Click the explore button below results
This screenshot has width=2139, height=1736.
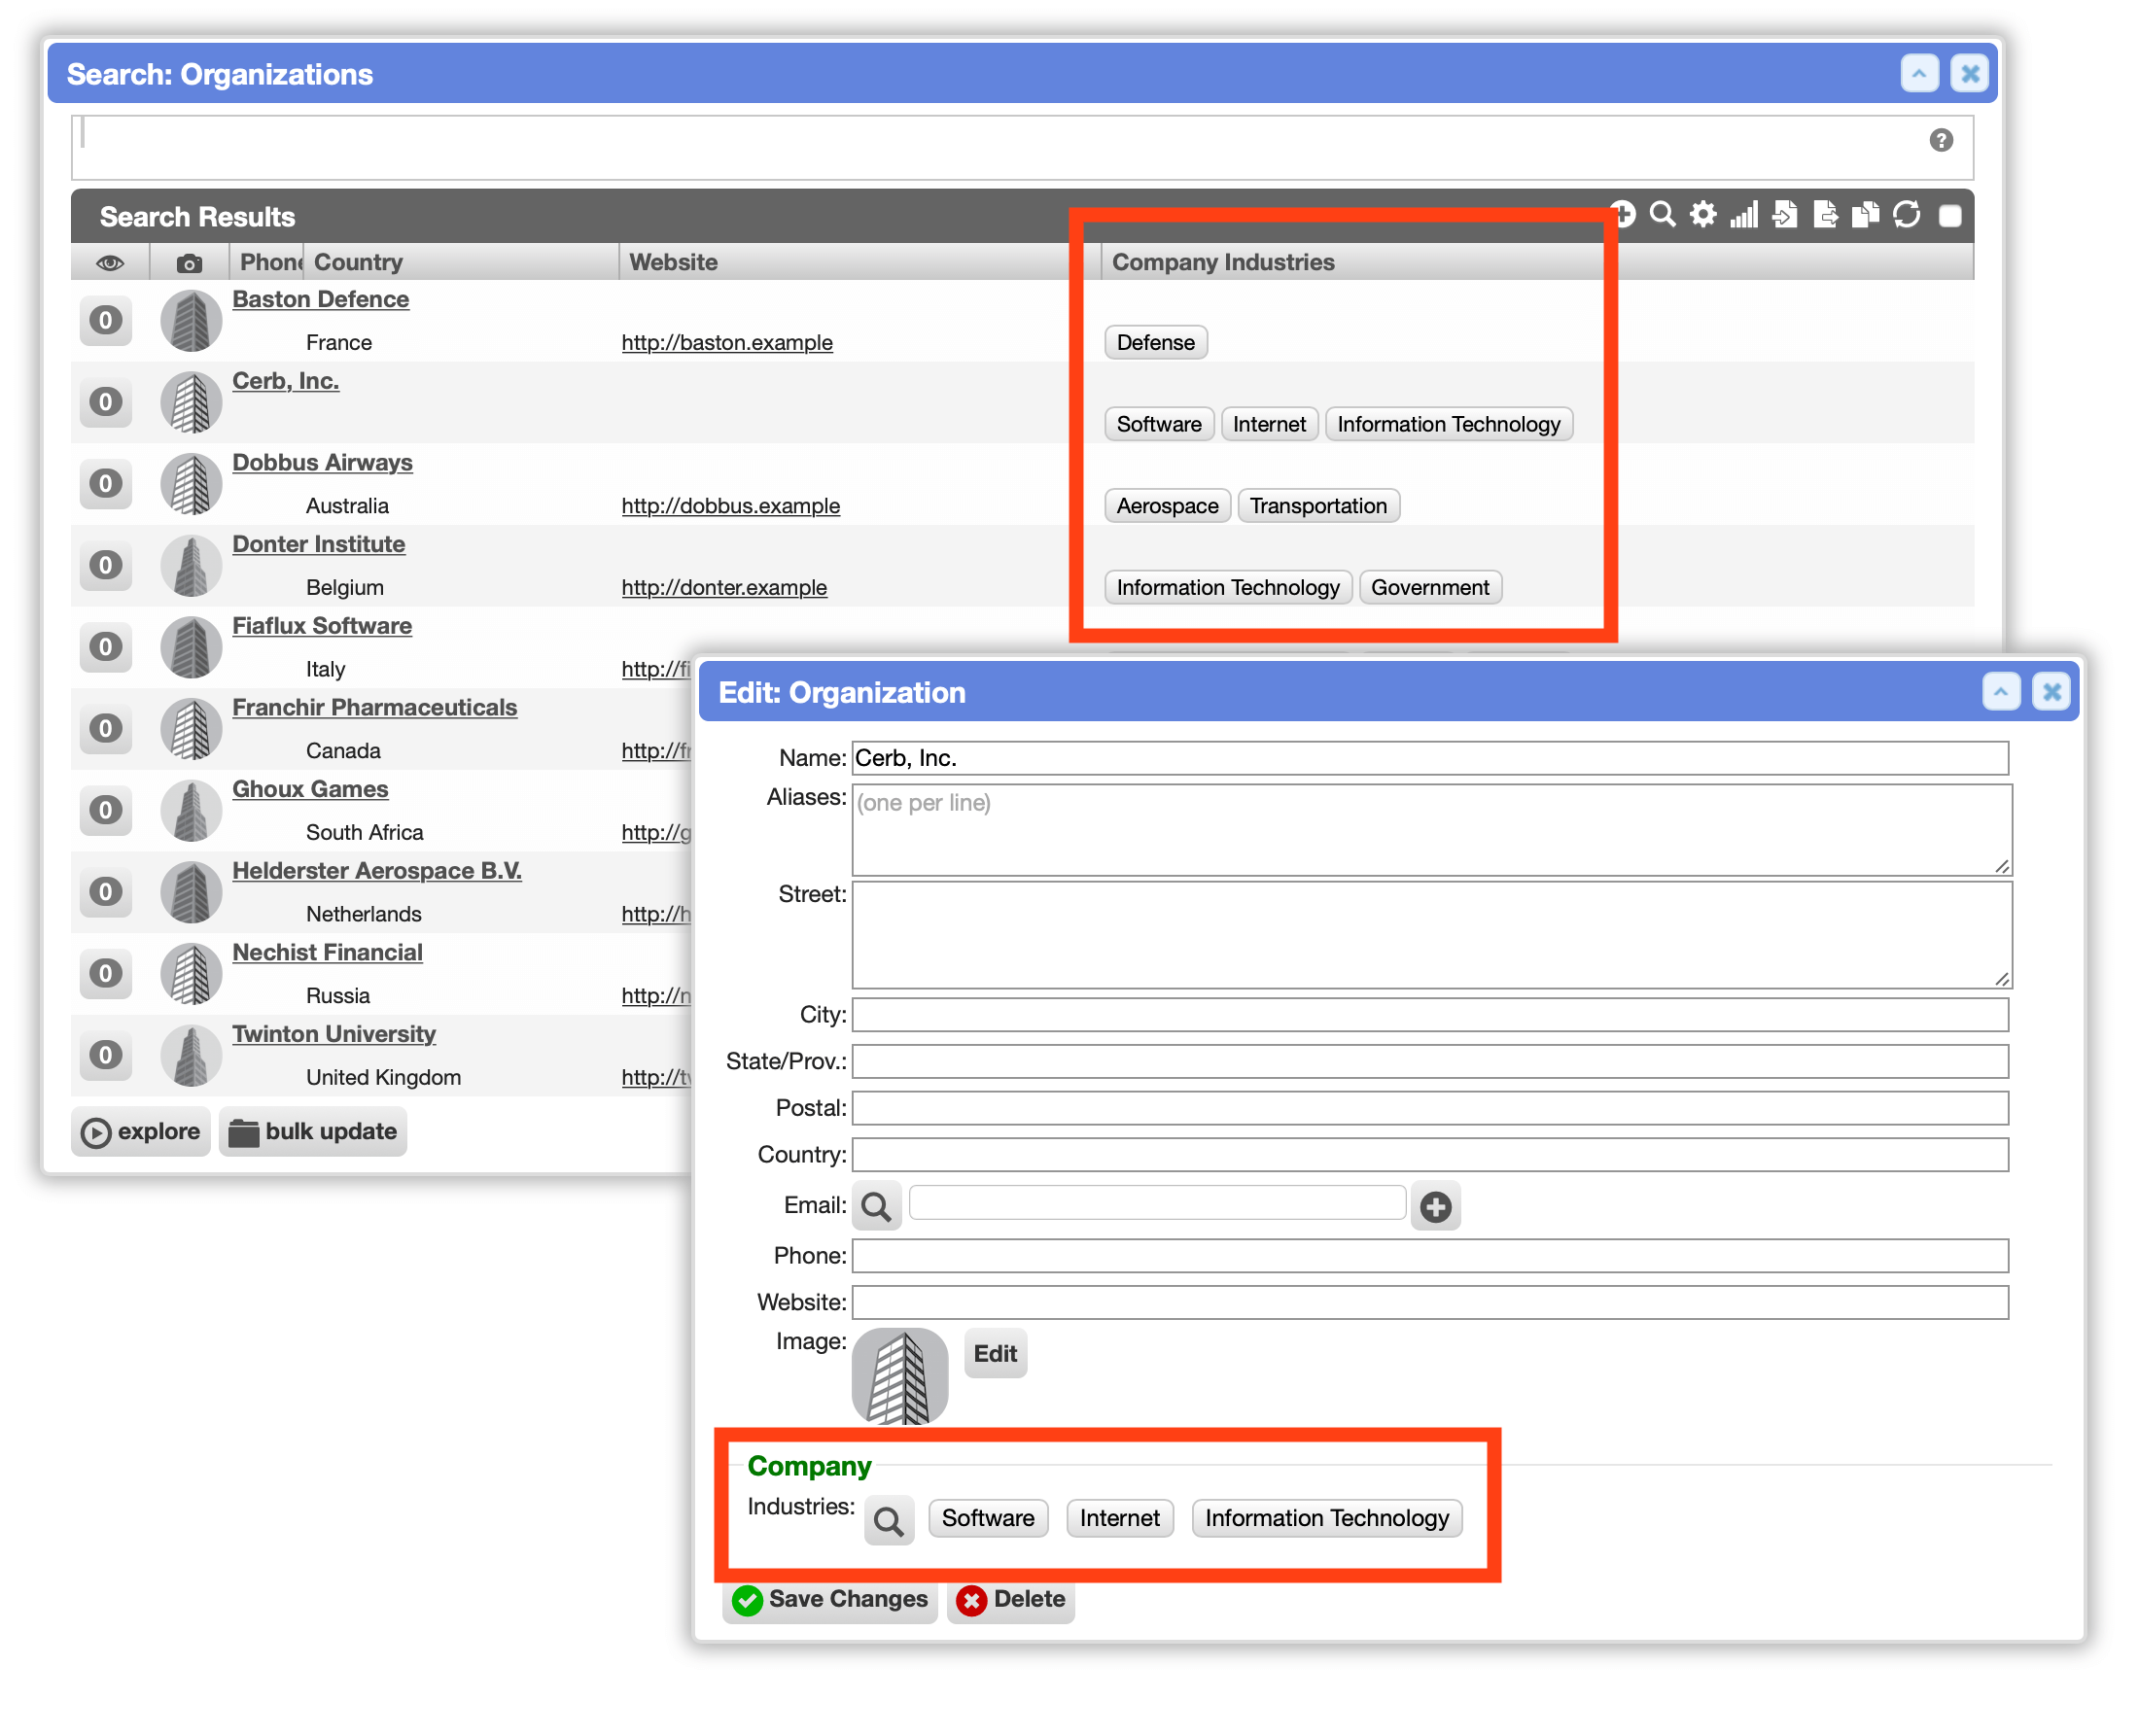(x=141, y=1133)
